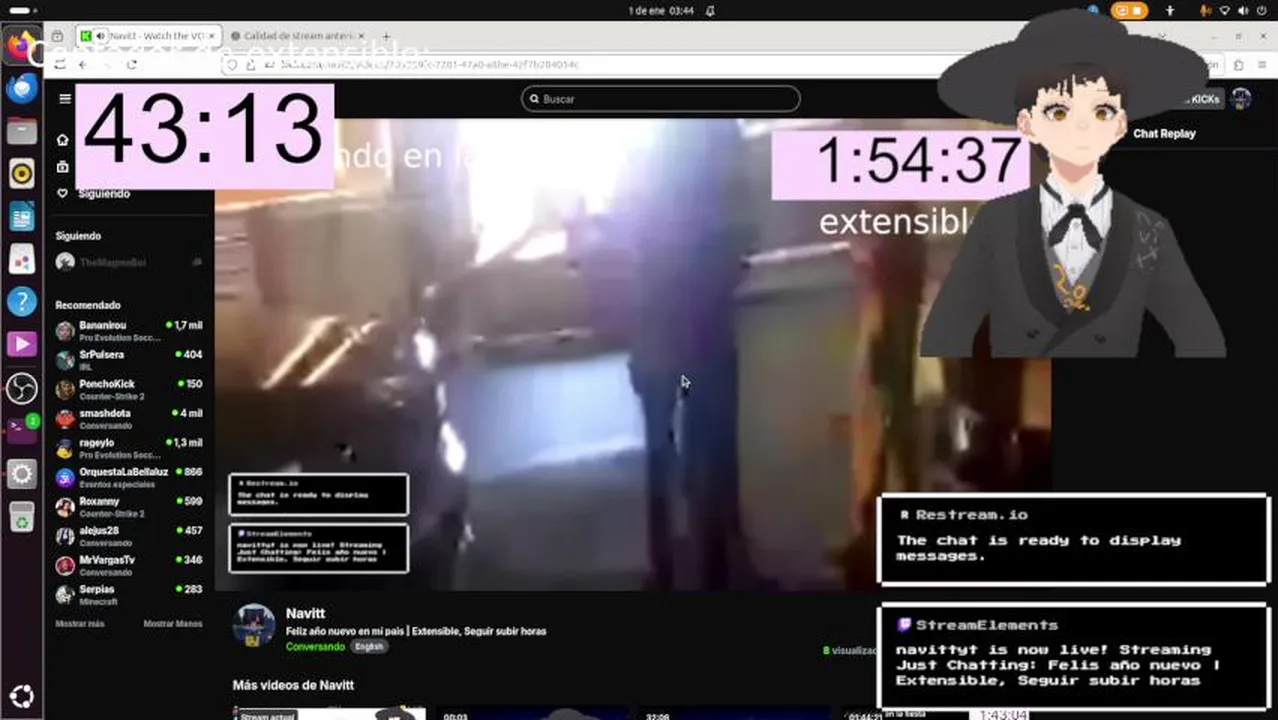The width and height of the screenshot is (1278, 720).
Task: Toggle the Kick sidebar hamburger menu
Action: click(x=65, y=99)
